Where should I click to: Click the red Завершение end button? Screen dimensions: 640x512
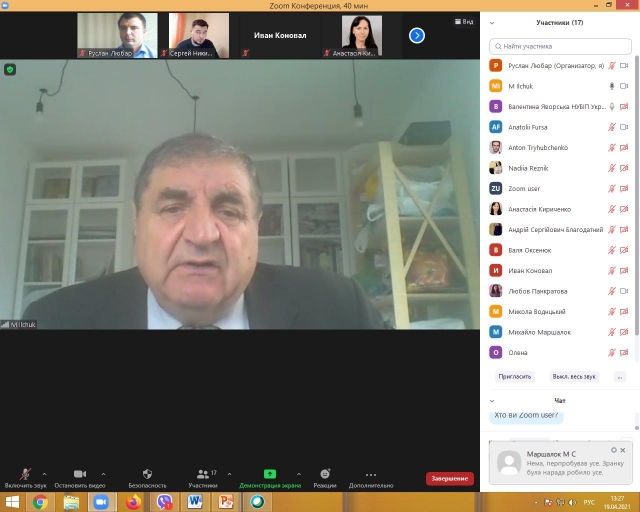(449, 479)
